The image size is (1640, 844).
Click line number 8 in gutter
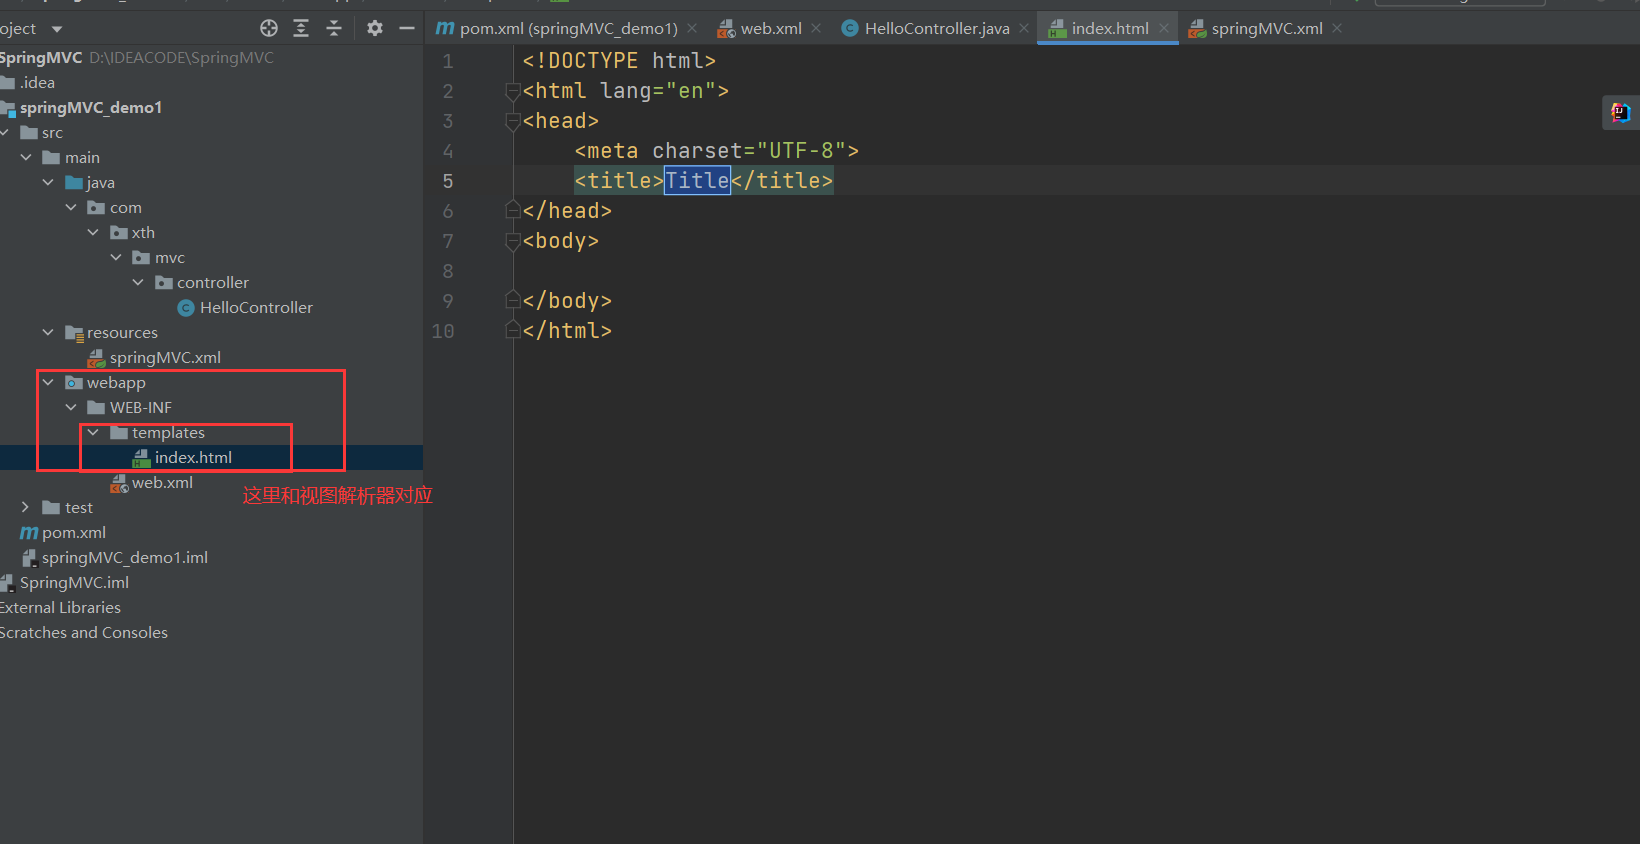[447, 271]
